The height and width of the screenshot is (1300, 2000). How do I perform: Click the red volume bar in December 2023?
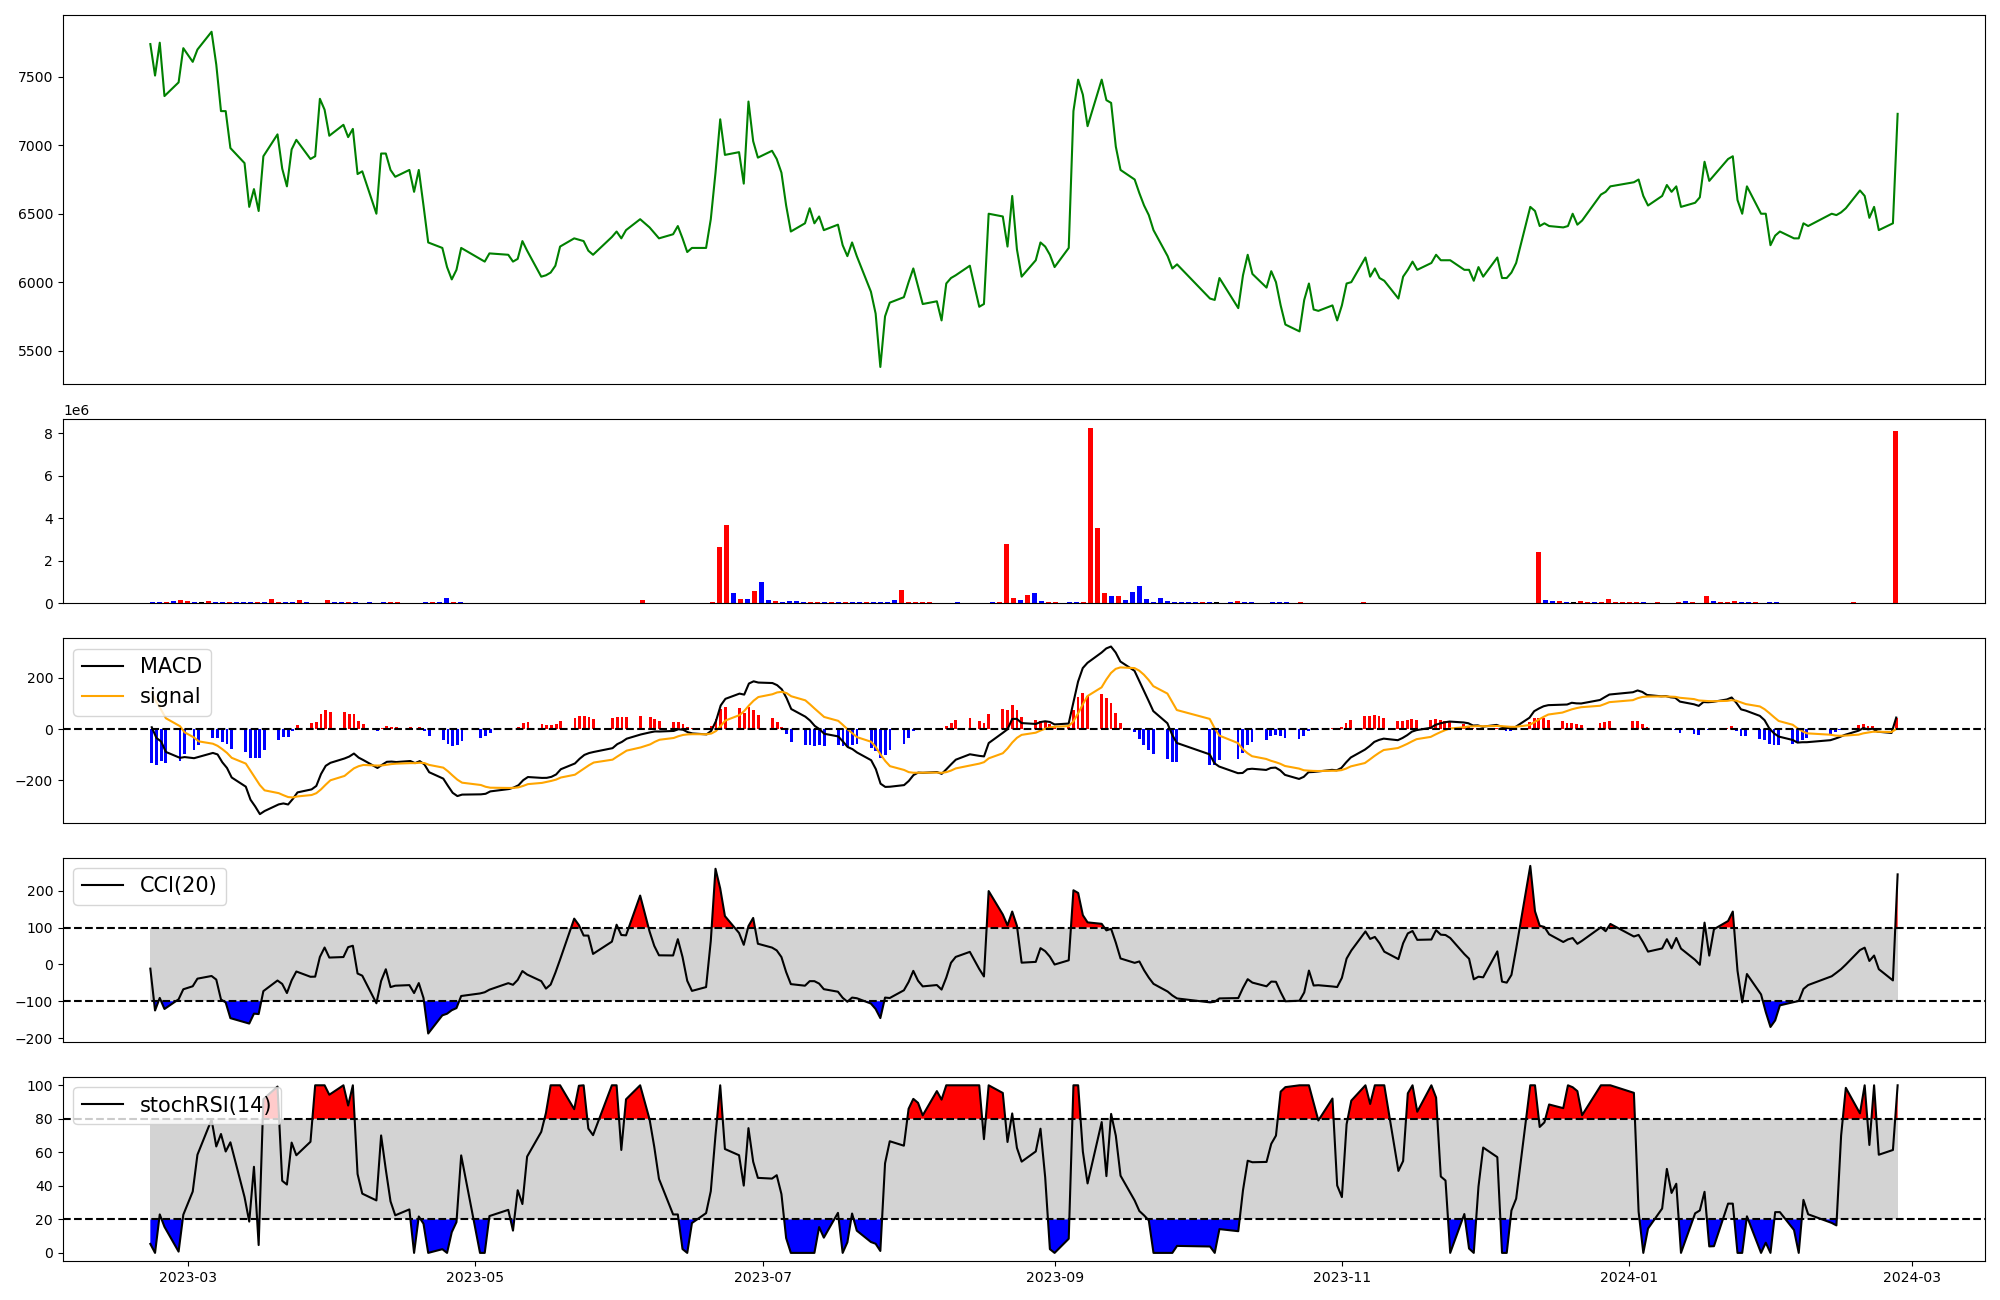point(1538,578)
